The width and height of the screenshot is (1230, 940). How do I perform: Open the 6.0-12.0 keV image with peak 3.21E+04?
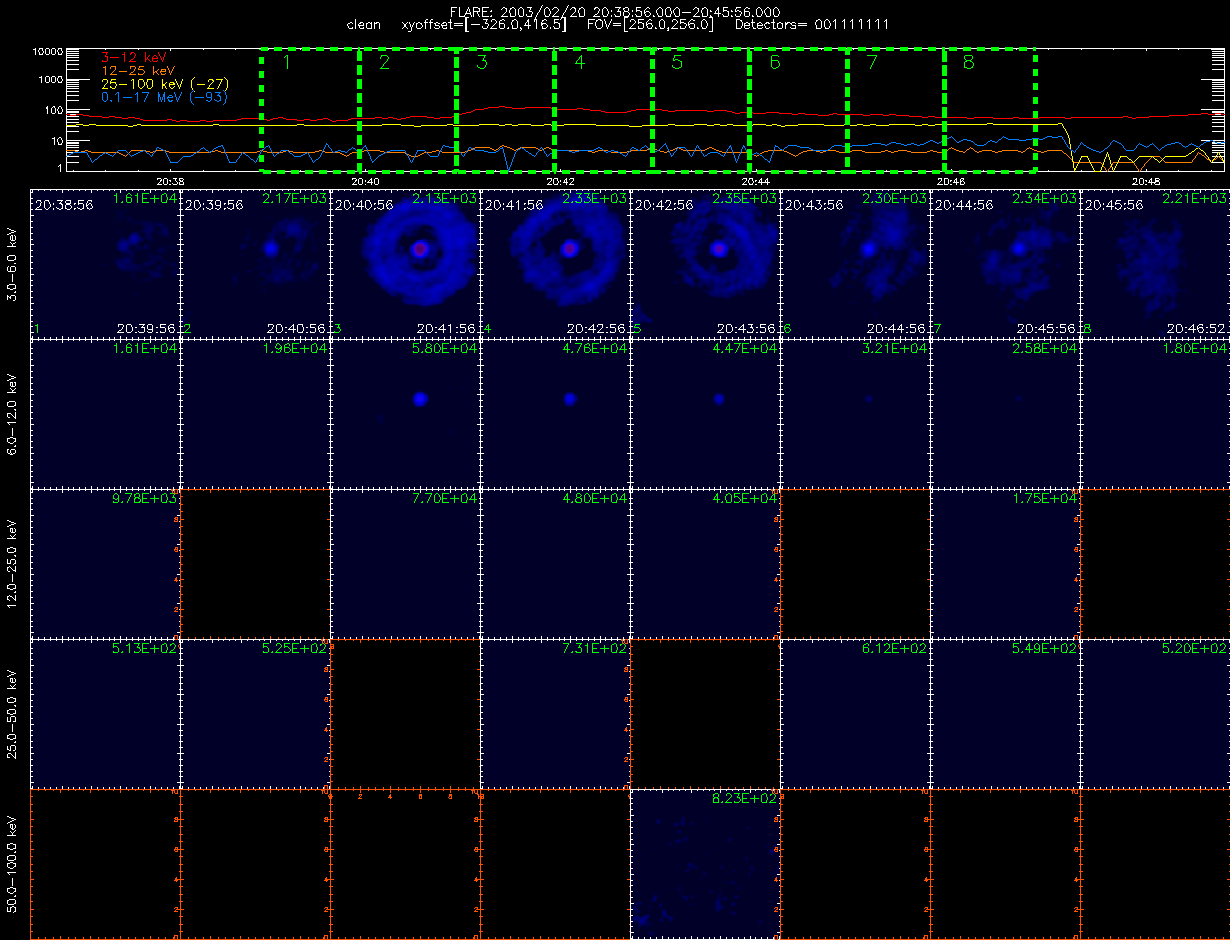click(855, 413)
